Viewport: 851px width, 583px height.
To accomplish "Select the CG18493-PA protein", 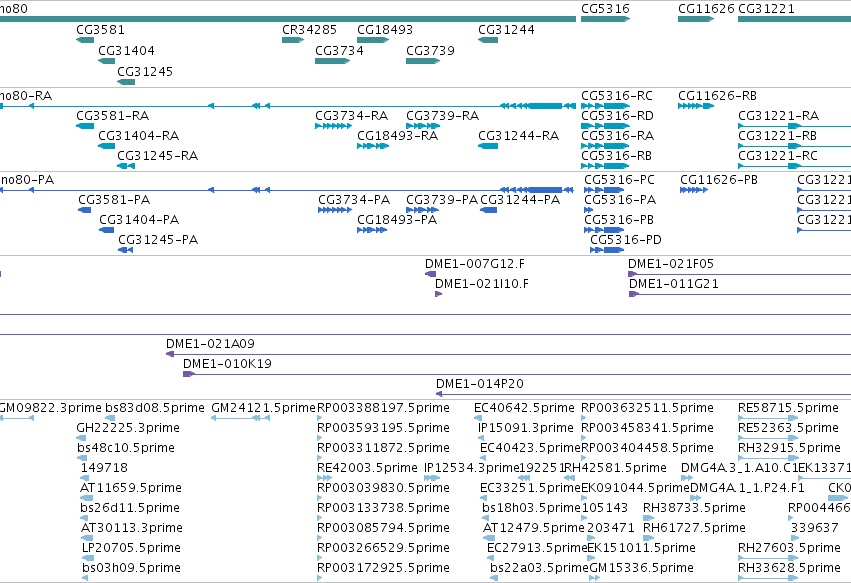I will pos(372,230).
